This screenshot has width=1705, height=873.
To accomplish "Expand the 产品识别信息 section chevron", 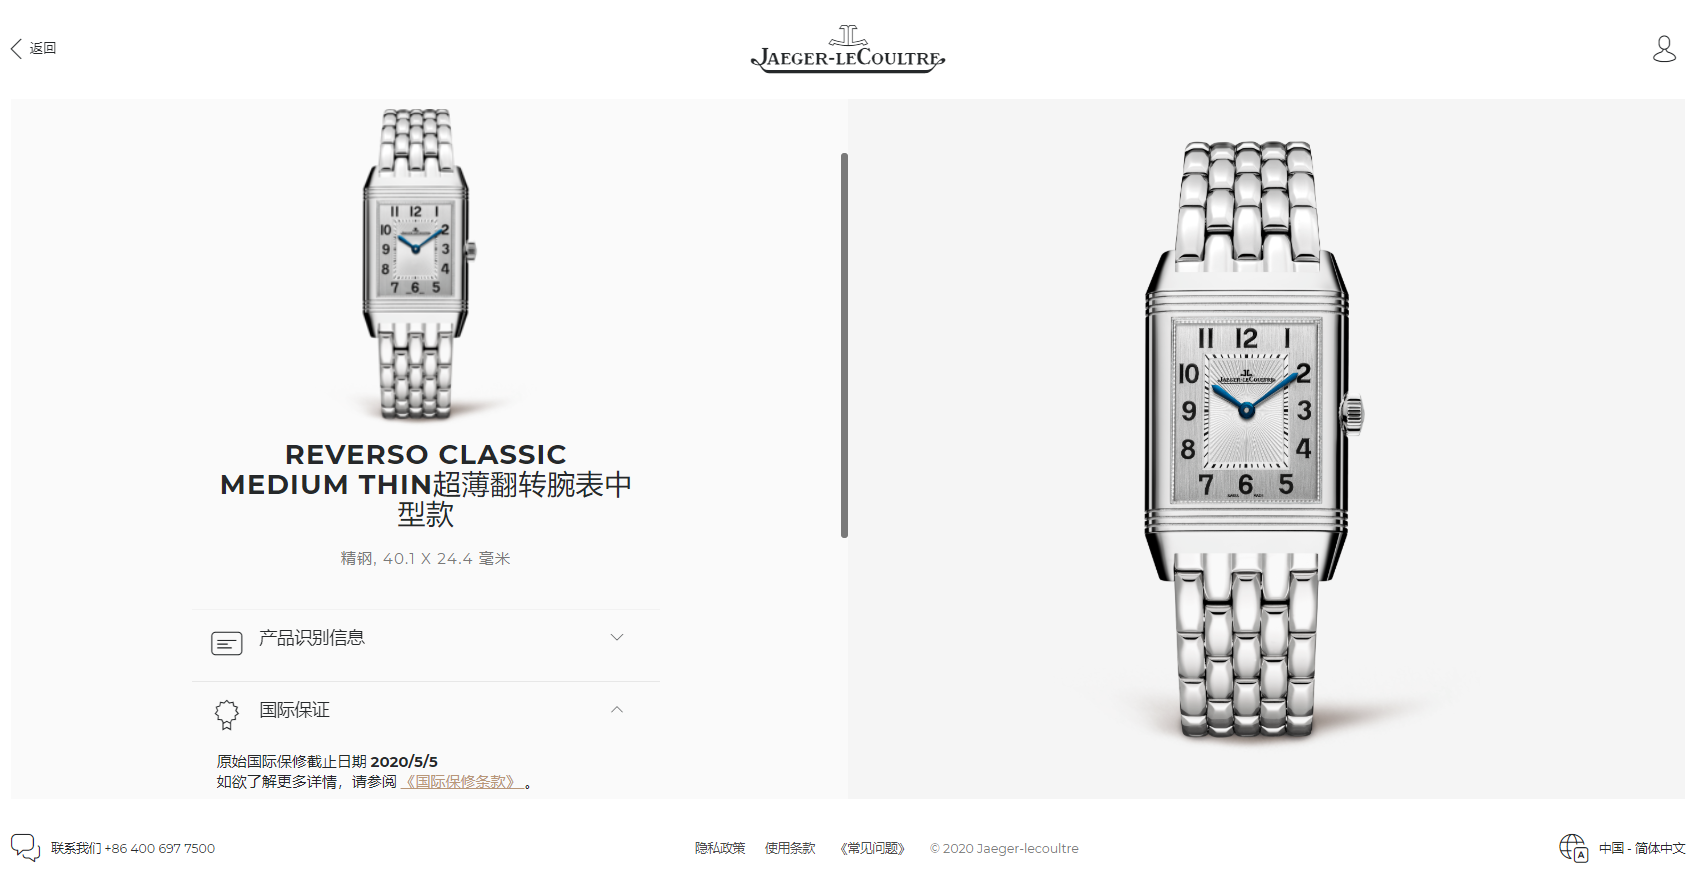I will click(617, 637).
